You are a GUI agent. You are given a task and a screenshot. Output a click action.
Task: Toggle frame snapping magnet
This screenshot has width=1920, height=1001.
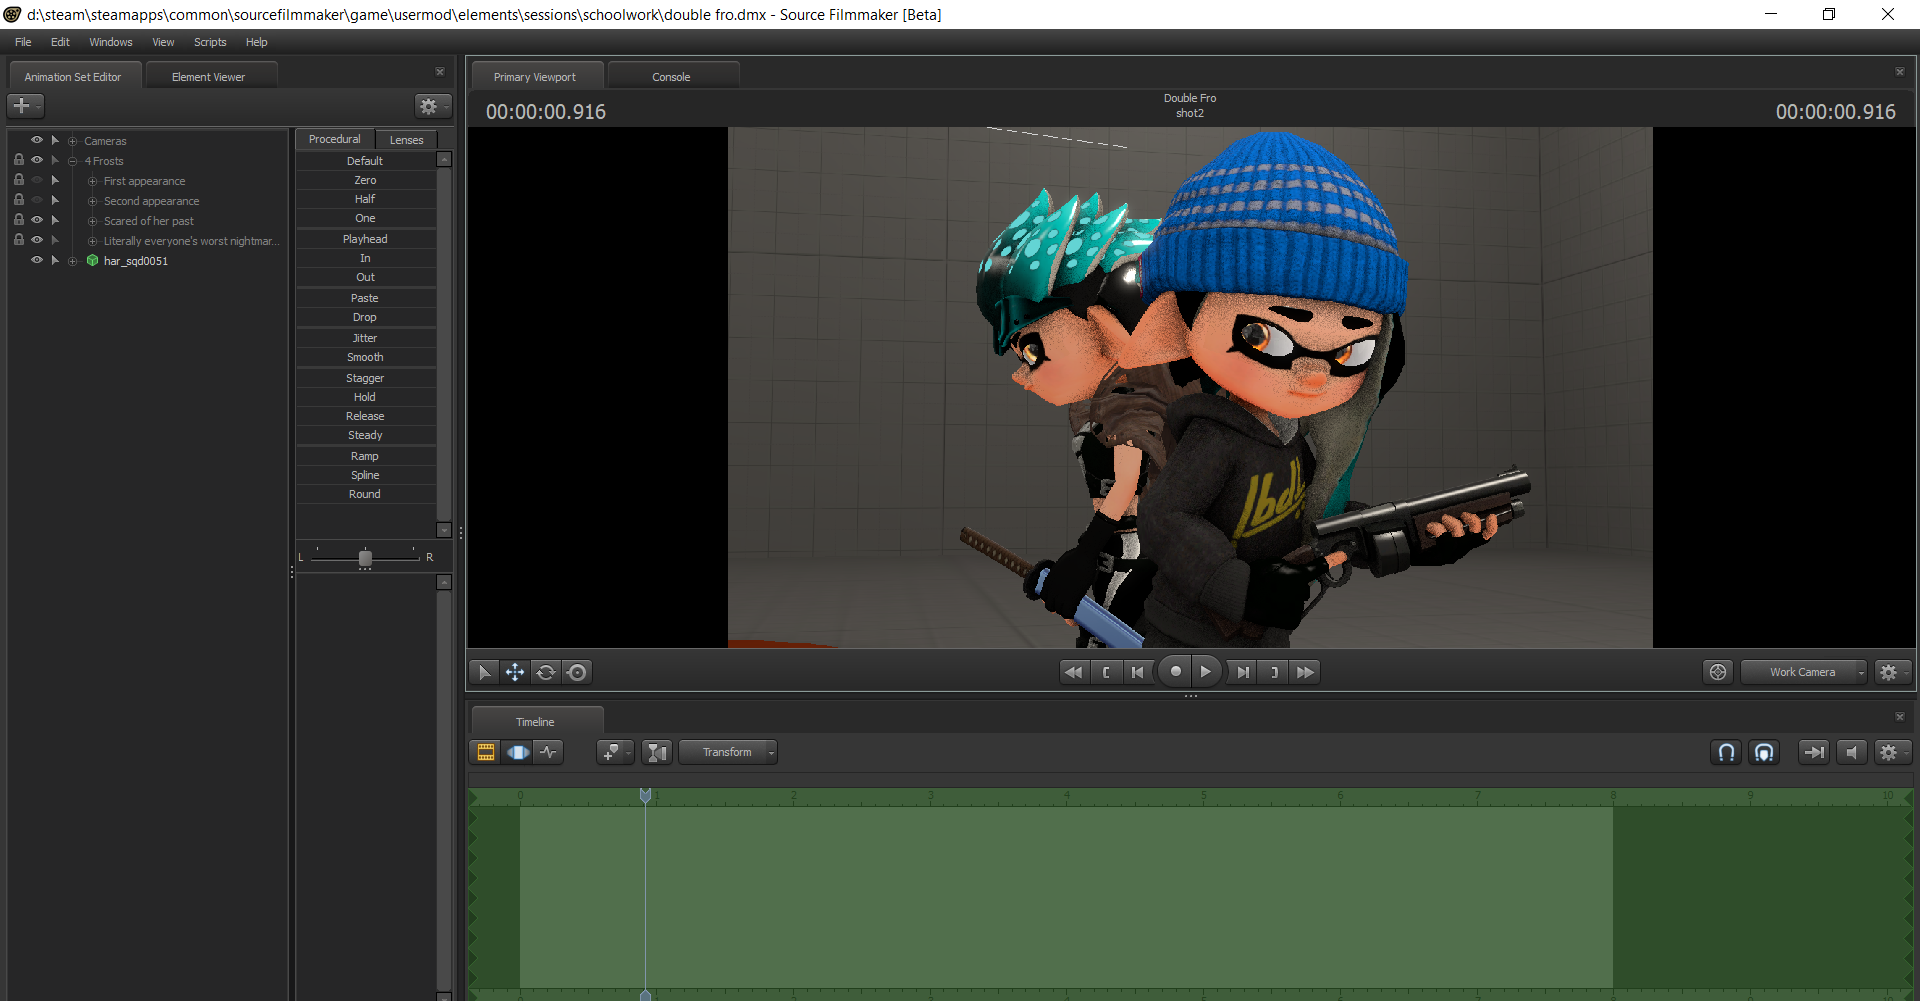[1727, 752]
